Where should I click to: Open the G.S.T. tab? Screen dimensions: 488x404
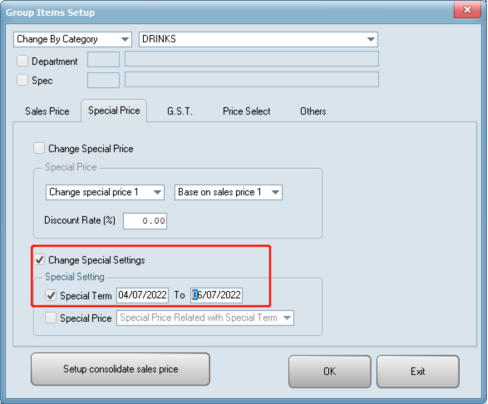pyautogui.click(x=180, y=111)
